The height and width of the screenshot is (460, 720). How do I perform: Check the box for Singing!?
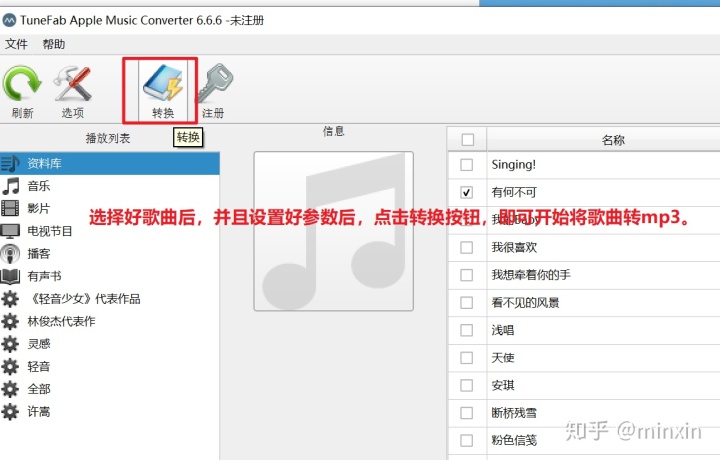(x=467, y=164)
